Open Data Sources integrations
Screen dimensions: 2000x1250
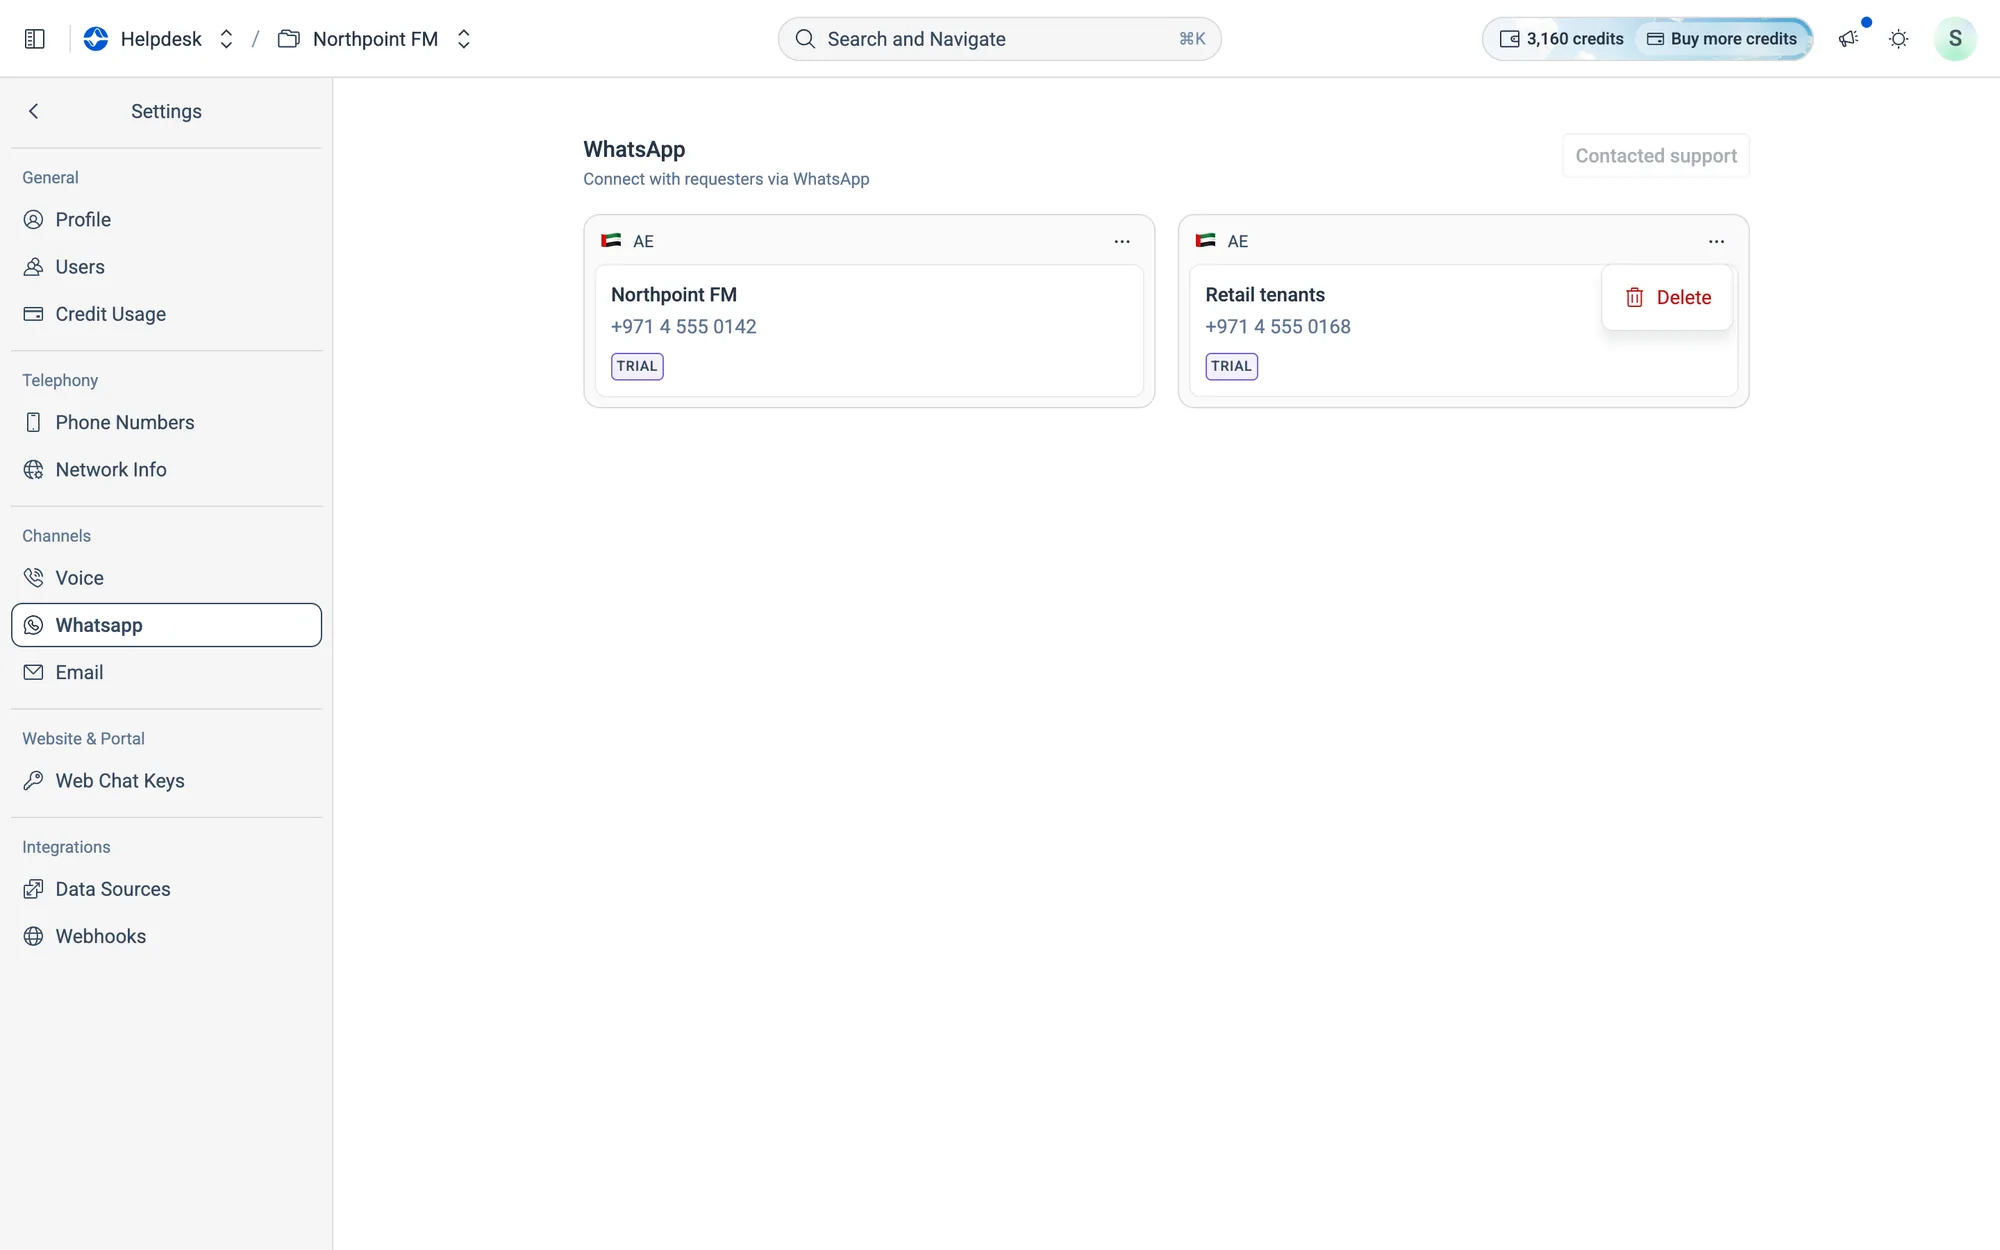(x=166, y=889)
